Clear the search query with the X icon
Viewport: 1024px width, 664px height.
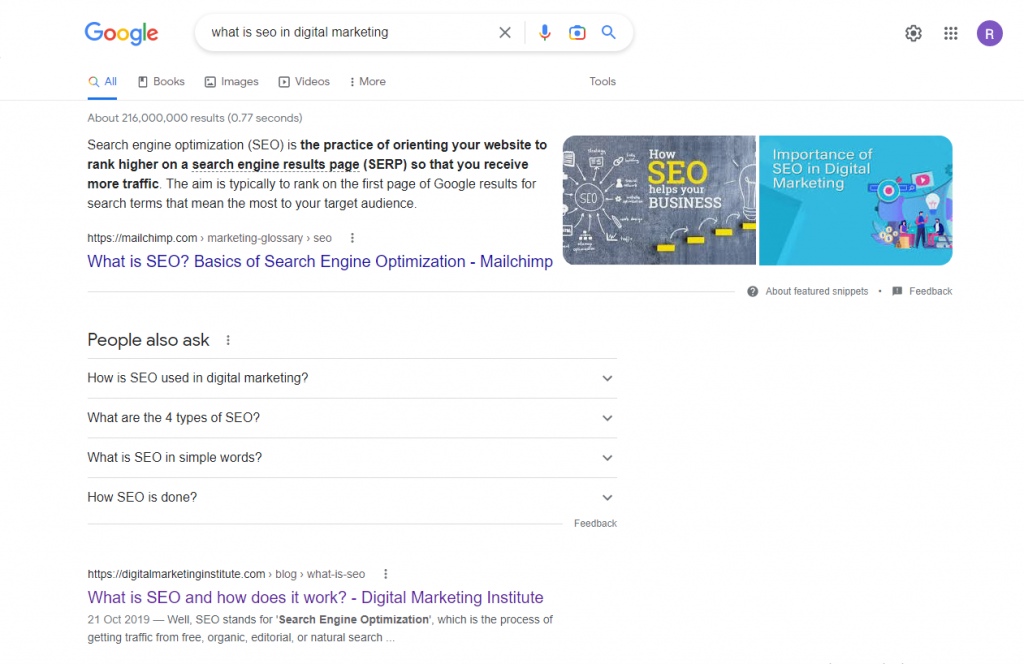pos(505,33)
